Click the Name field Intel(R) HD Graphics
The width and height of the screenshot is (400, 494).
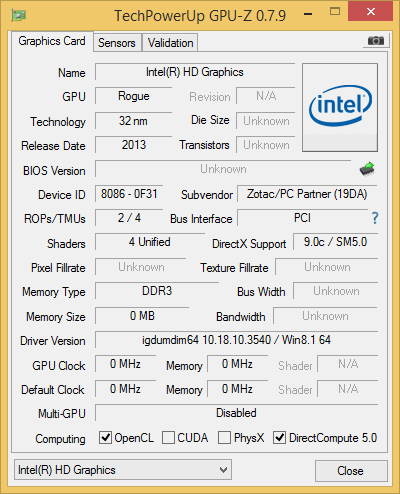[195, 72]
